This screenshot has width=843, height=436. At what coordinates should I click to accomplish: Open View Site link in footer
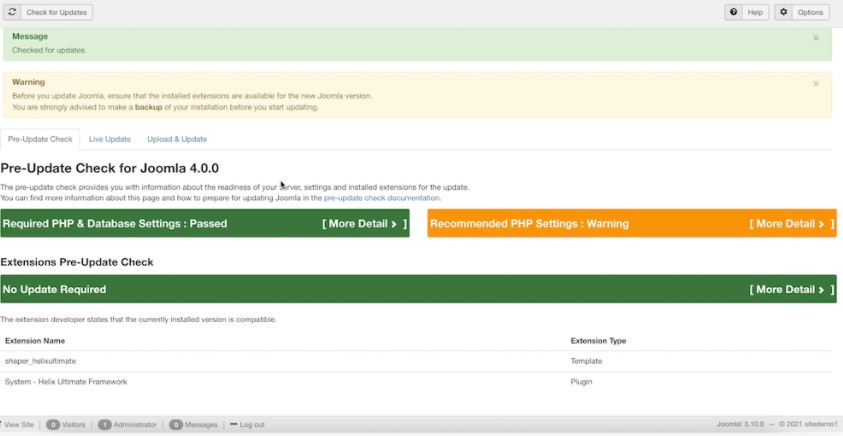tap(18, 425)
